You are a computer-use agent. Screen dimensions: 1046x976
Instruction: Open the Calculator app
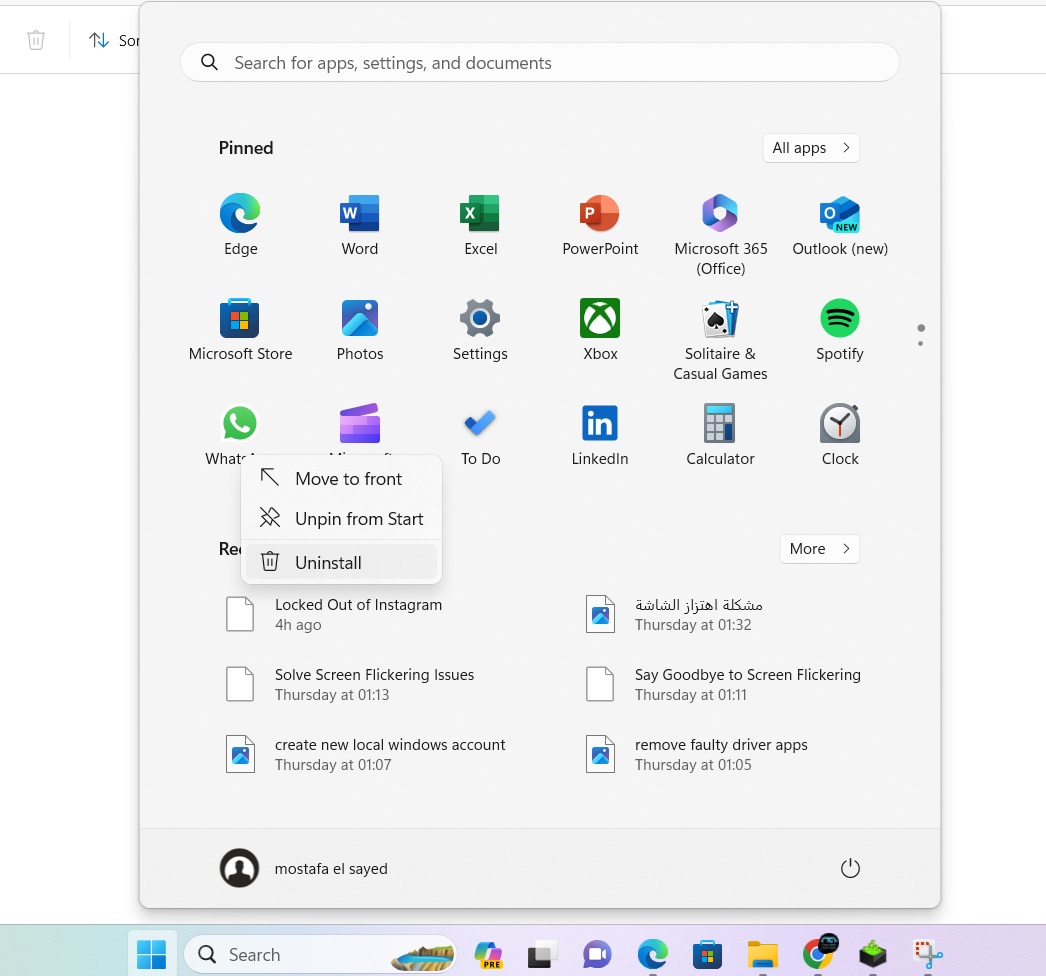tap(720, 435)
